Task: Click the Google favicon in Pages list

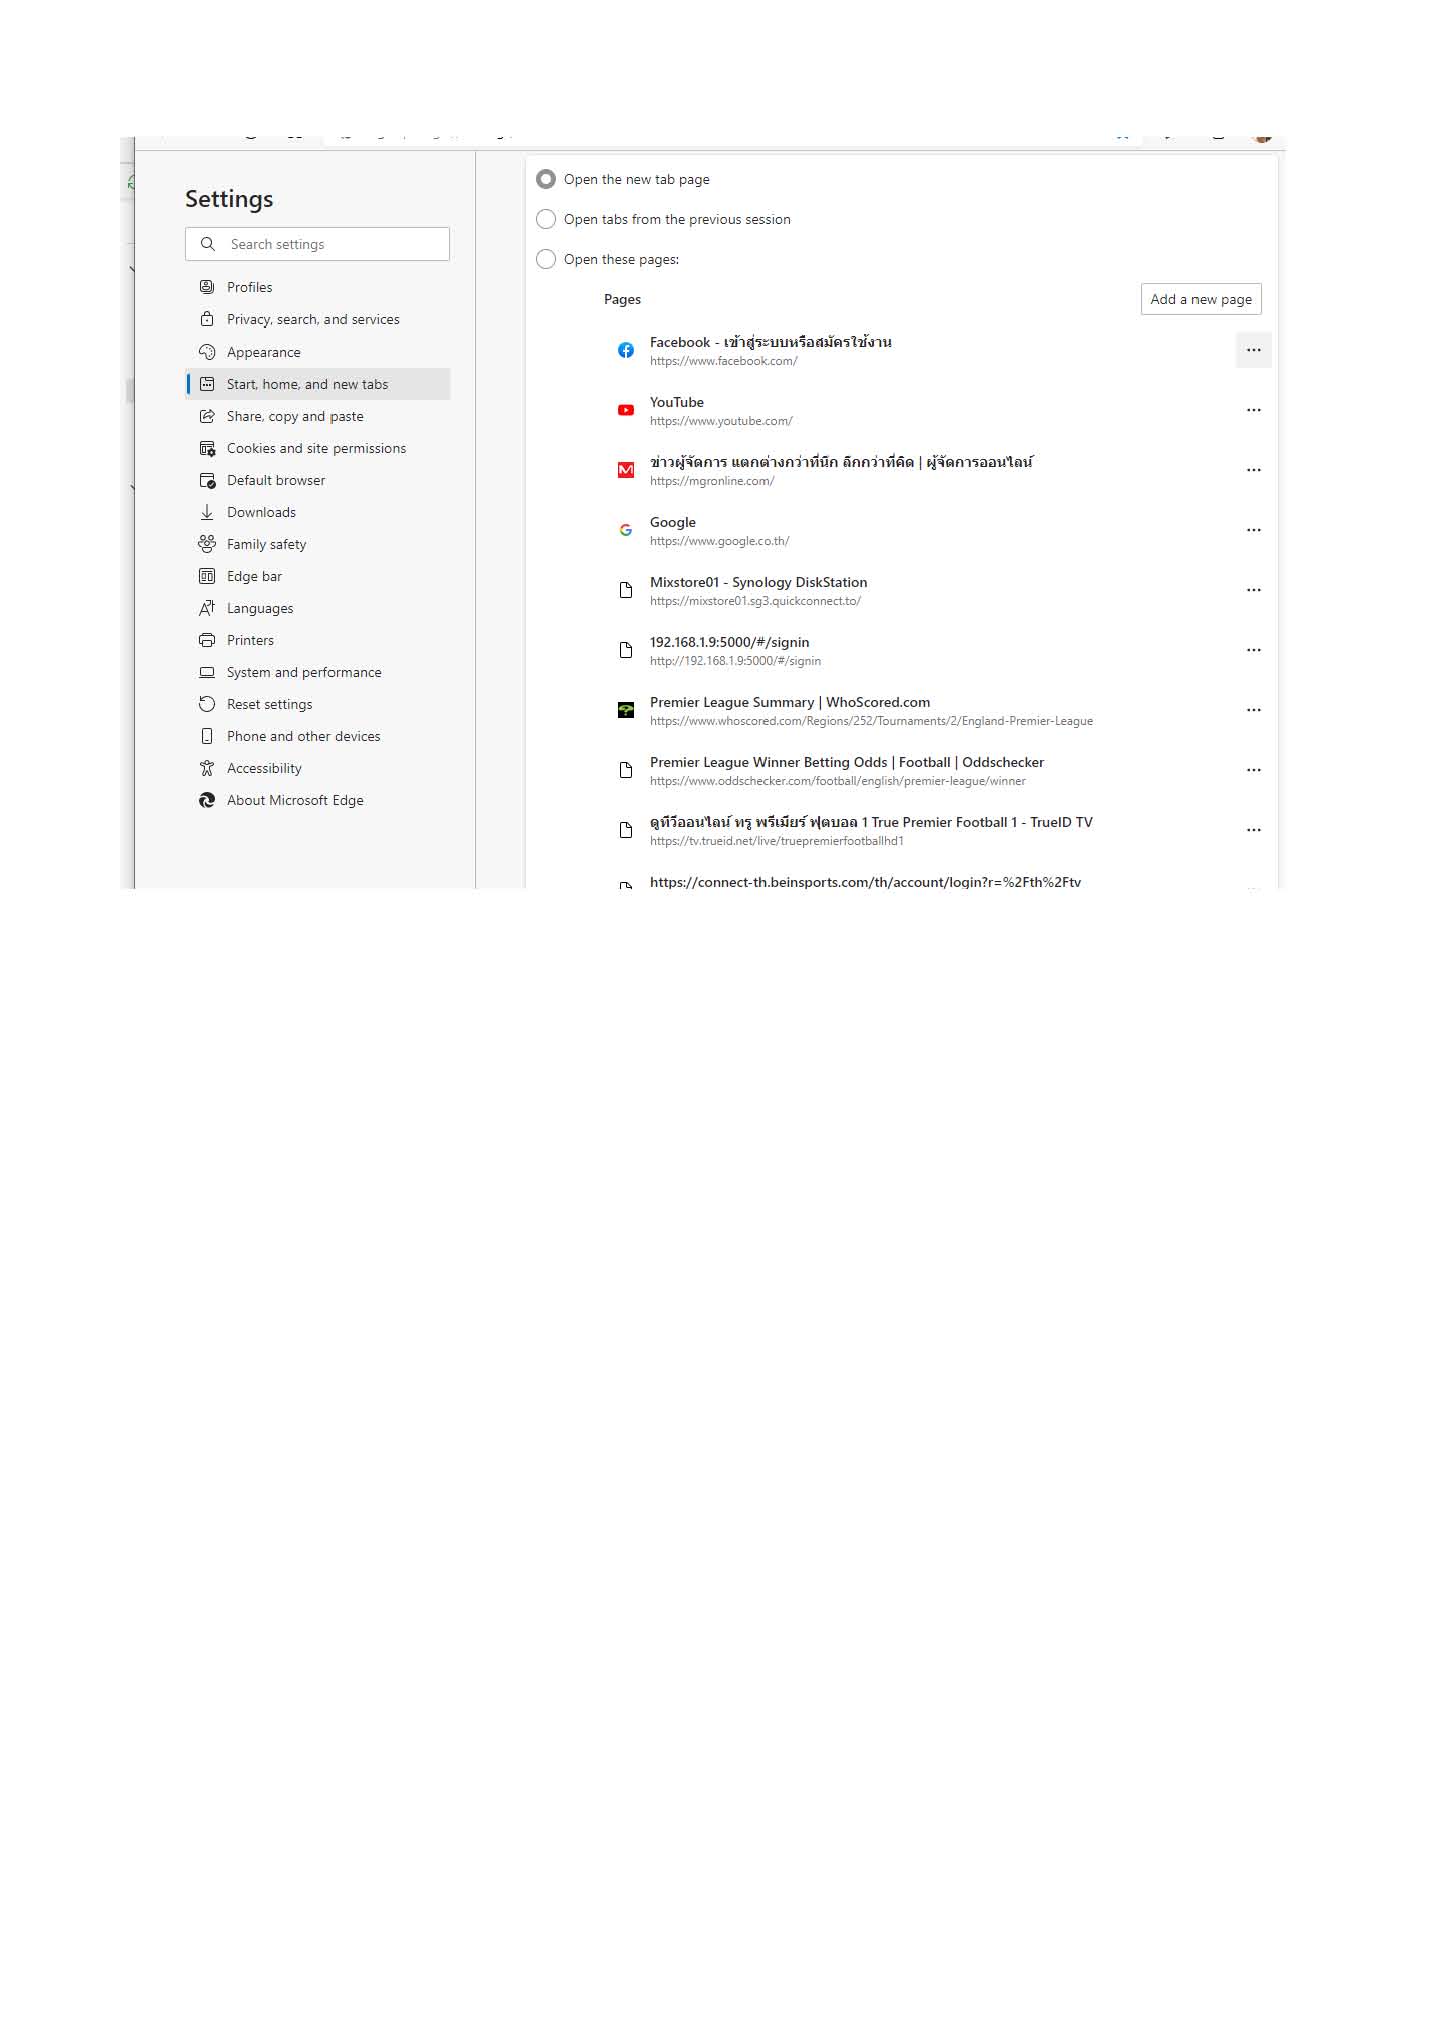Action: pyautogui.click(x=625, y=530)
